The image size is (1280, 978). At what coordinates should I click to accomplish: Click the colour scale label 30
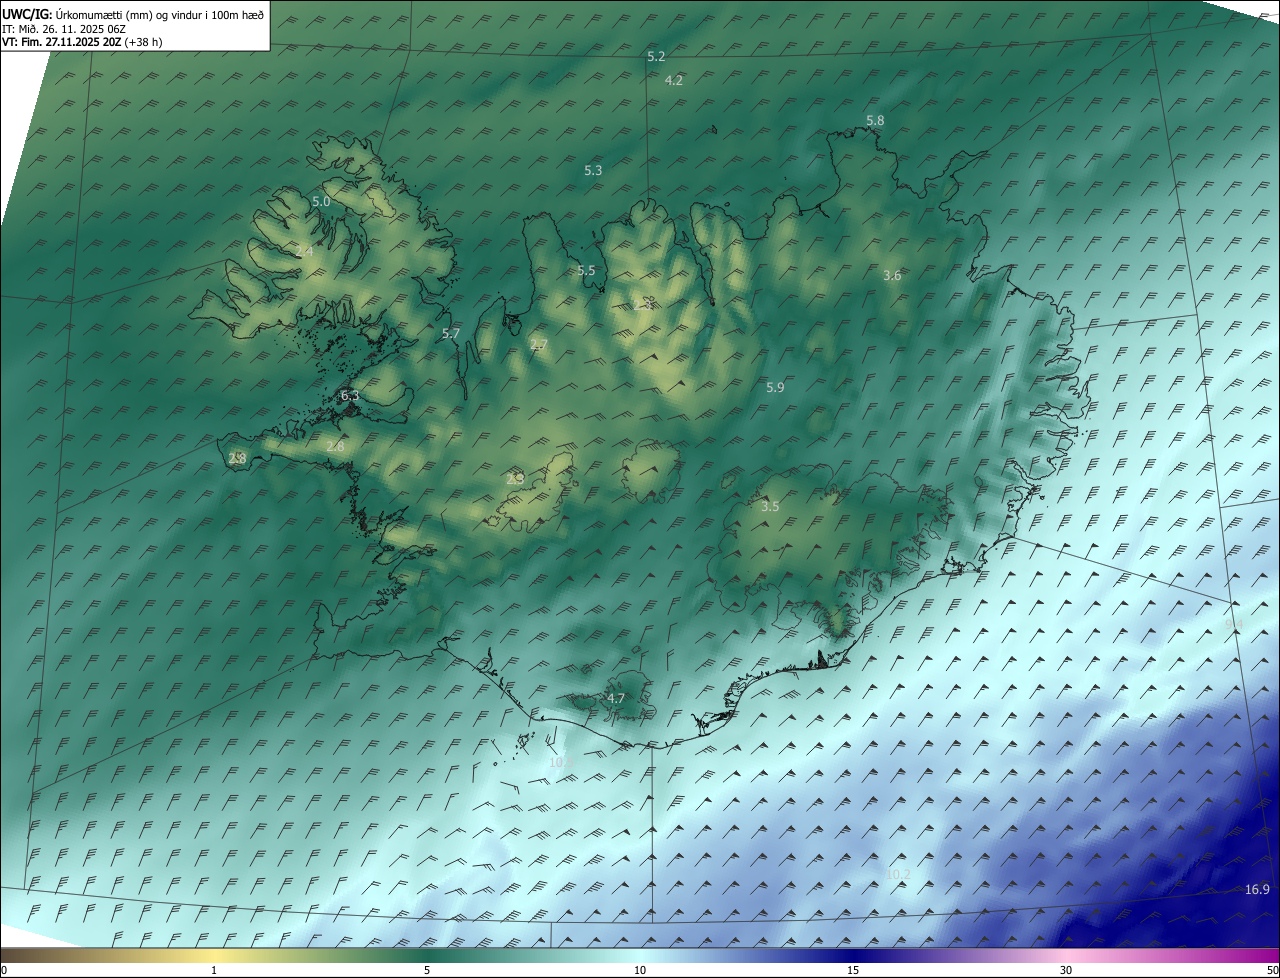[x=1066, y=970]
